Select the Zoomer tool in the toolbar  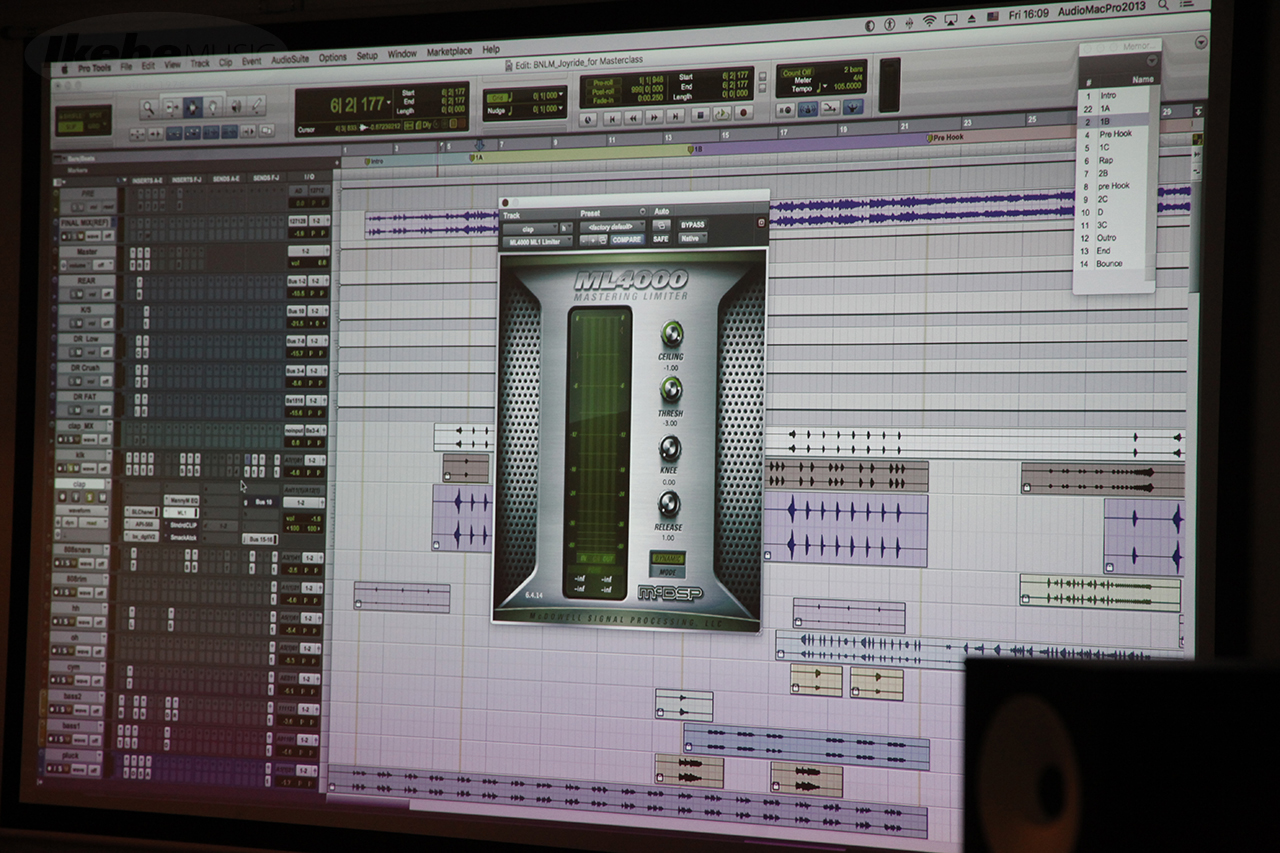148,107
